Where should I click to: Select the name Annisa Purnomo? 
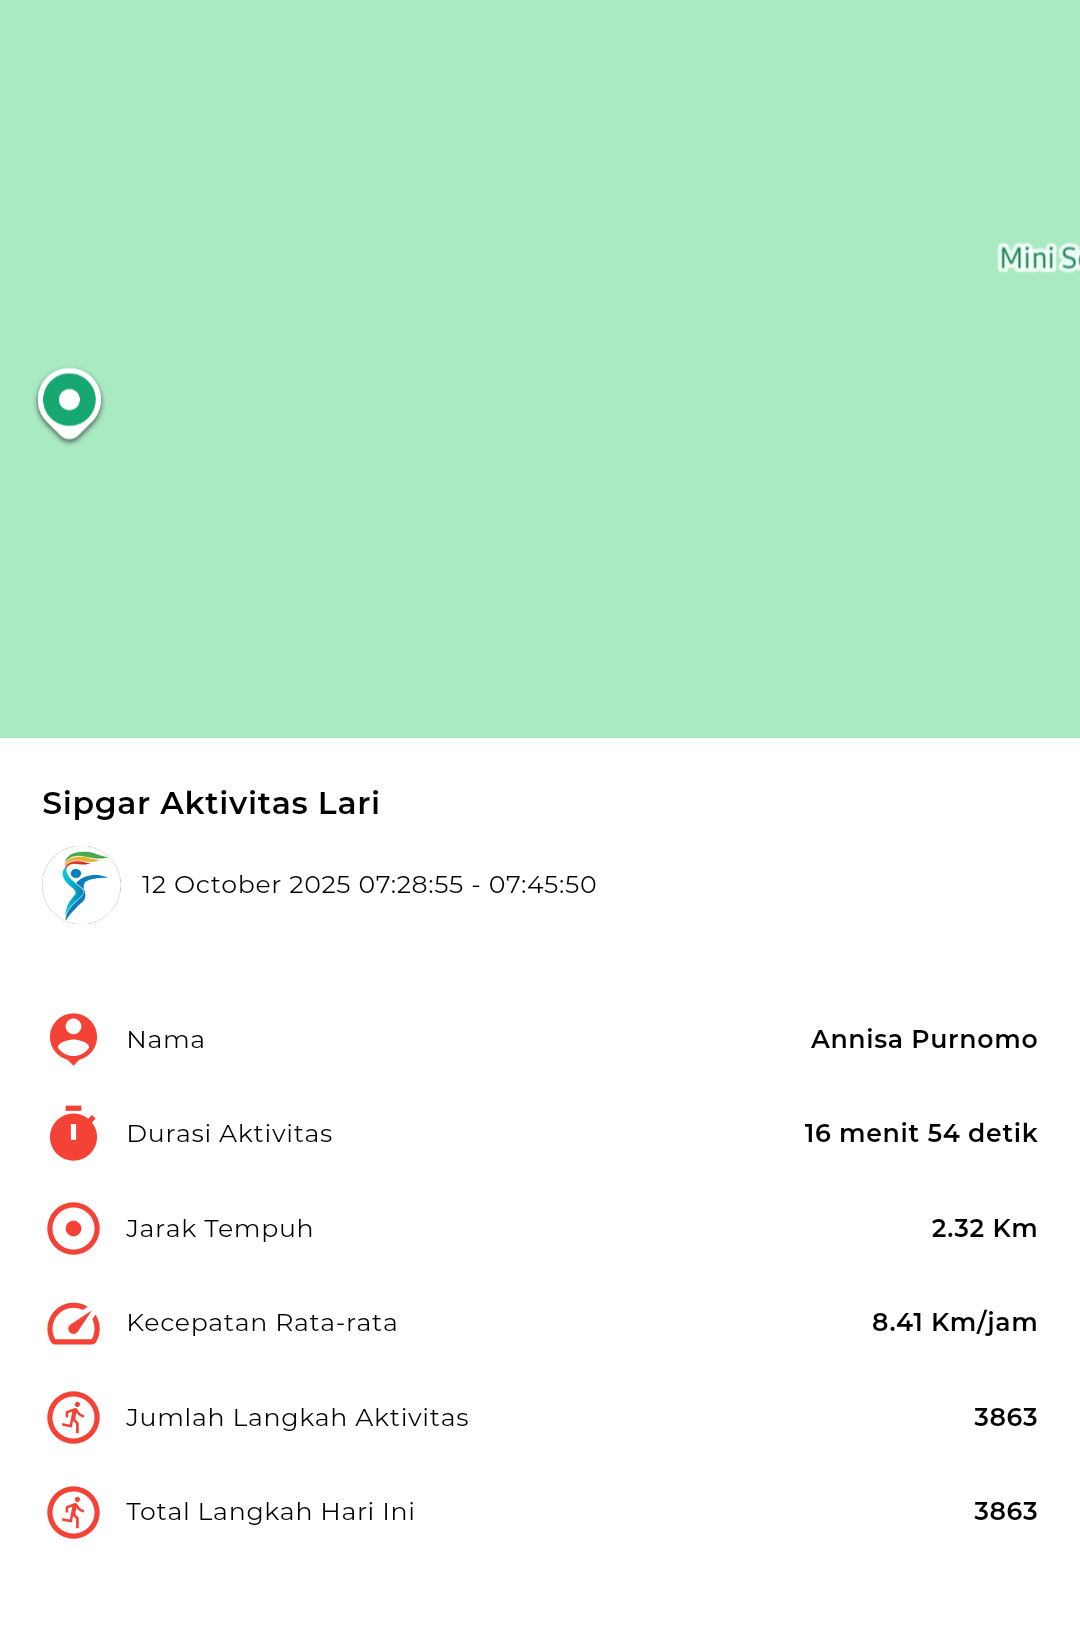point(923,1039)
